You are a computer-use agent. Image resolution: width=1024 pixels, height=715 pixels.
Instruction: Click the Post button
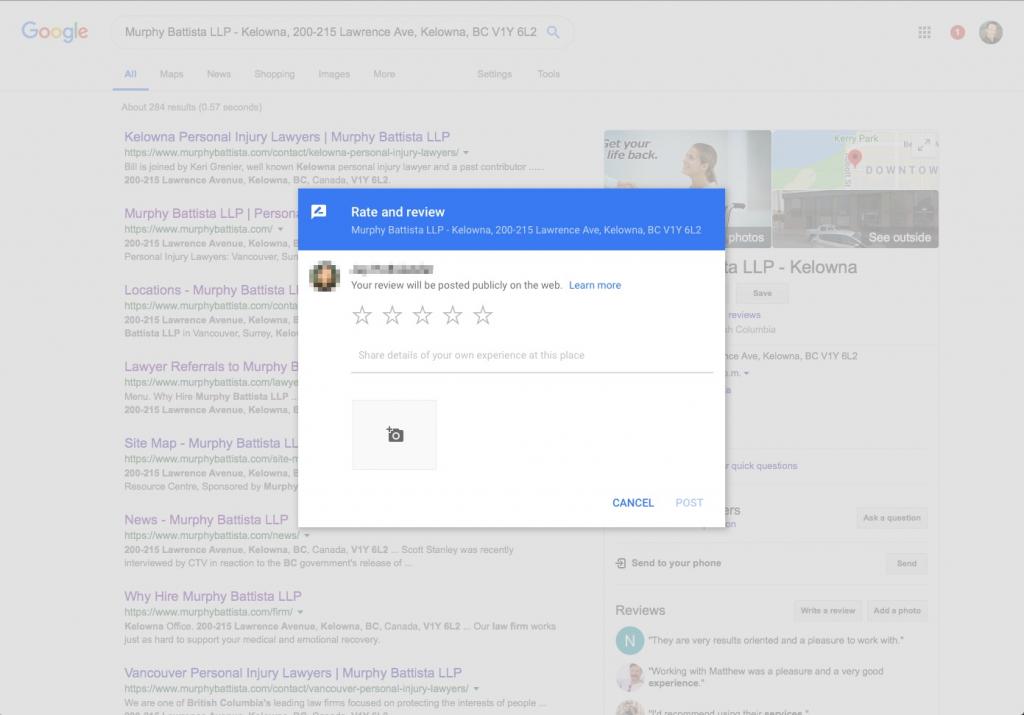click(x=689, y=503)
